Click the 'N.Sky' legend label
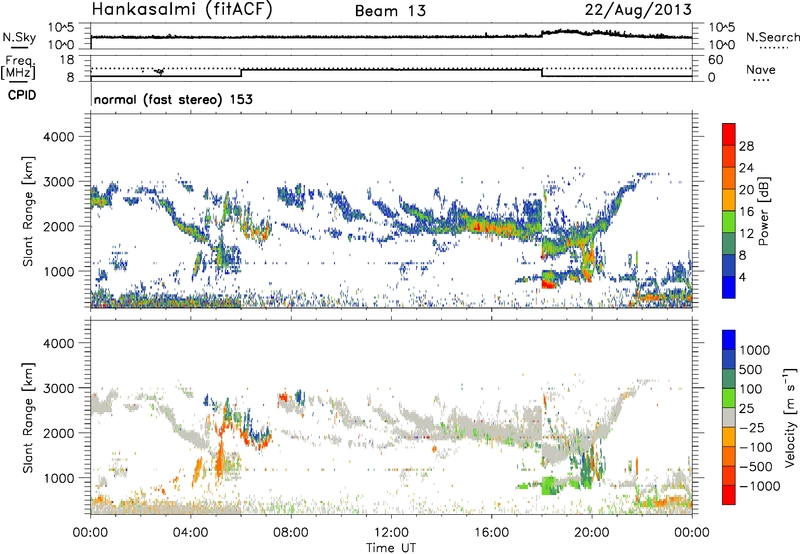800x554 pixels. click(19, 37)
